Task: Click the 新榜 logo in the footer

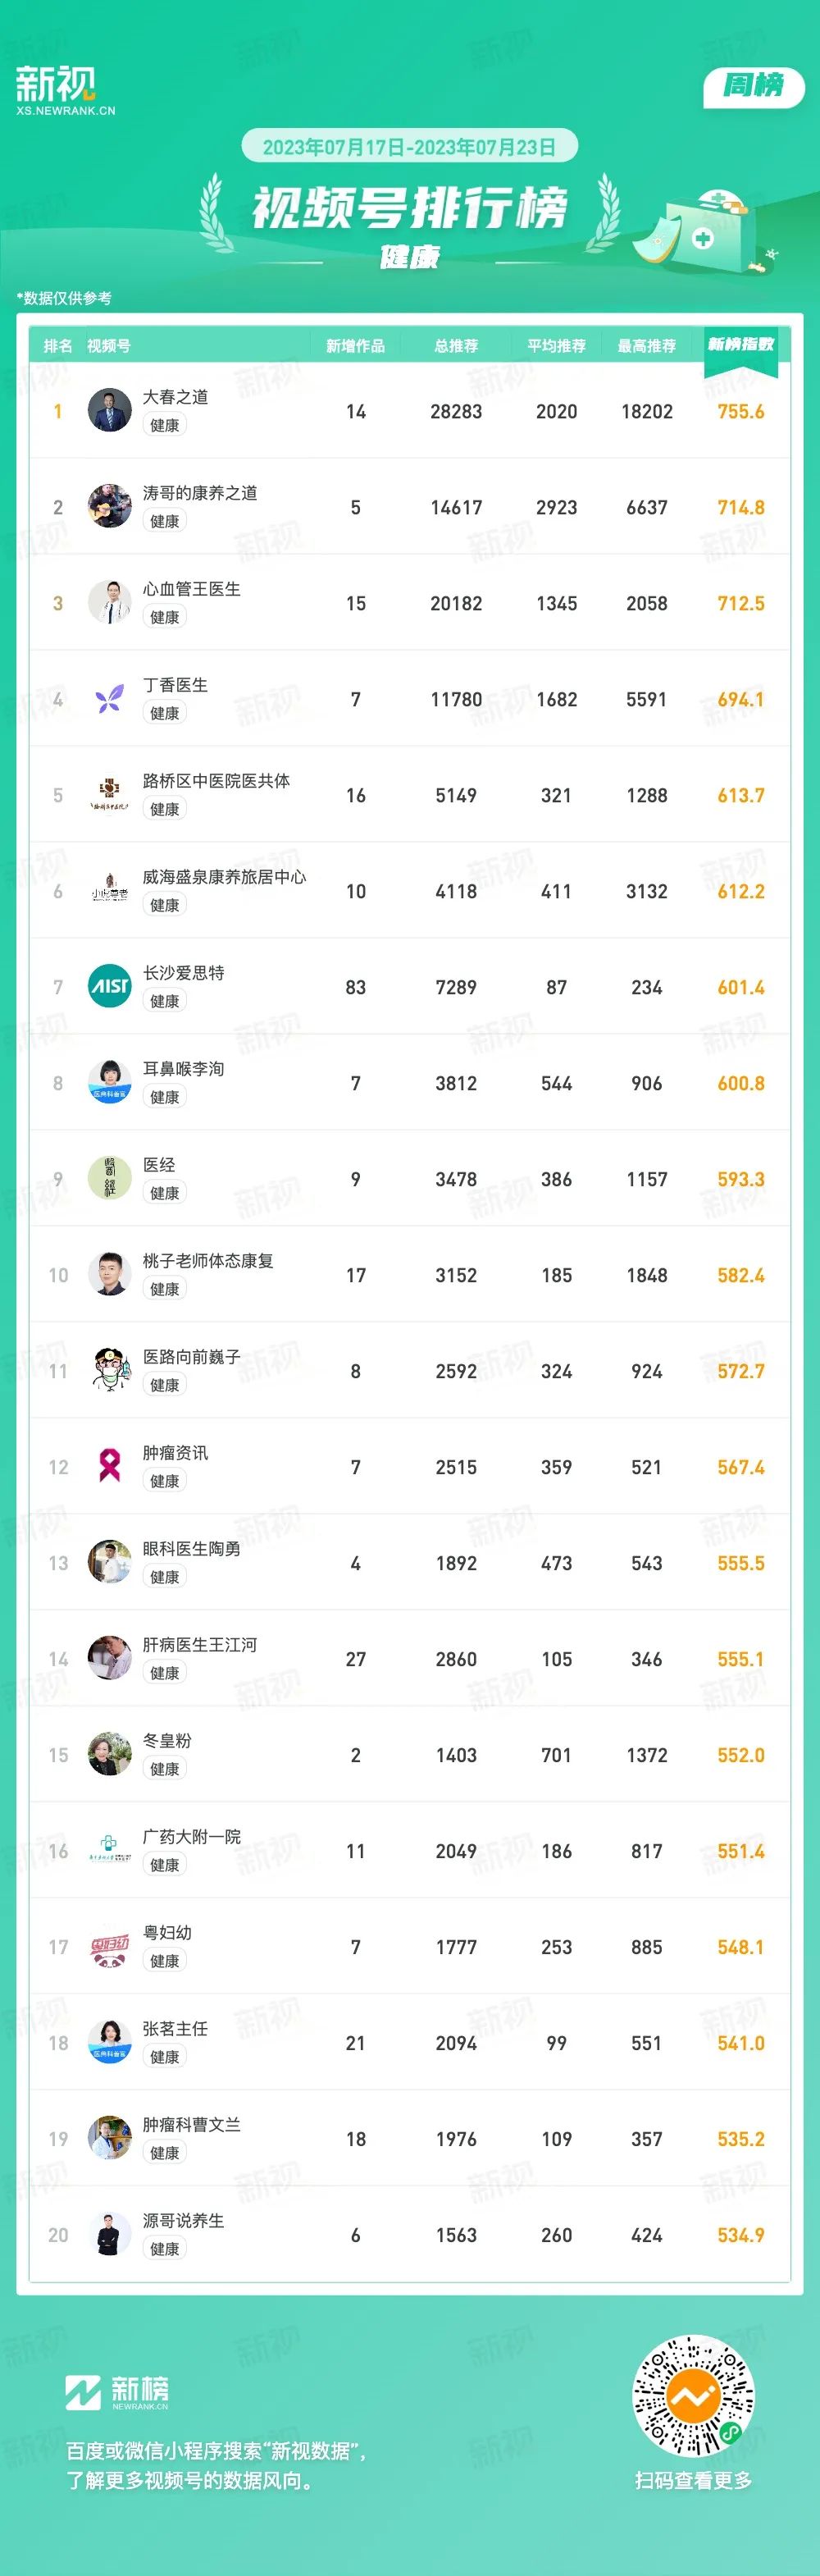Action: (117, 2391)
